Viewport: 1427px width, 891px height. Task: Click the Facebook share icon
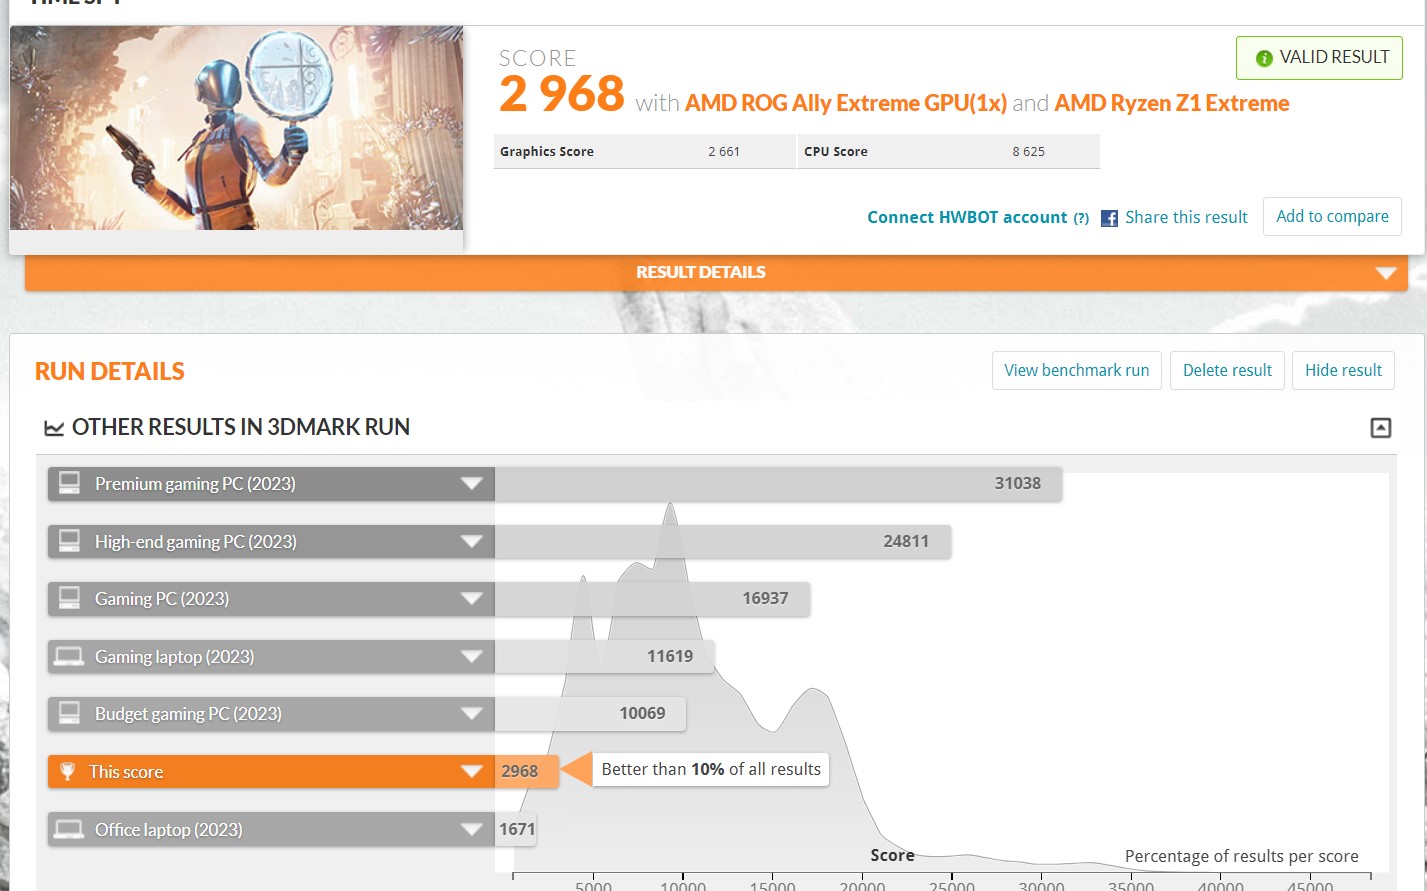pyautogui.click(x=1109, y=218)
